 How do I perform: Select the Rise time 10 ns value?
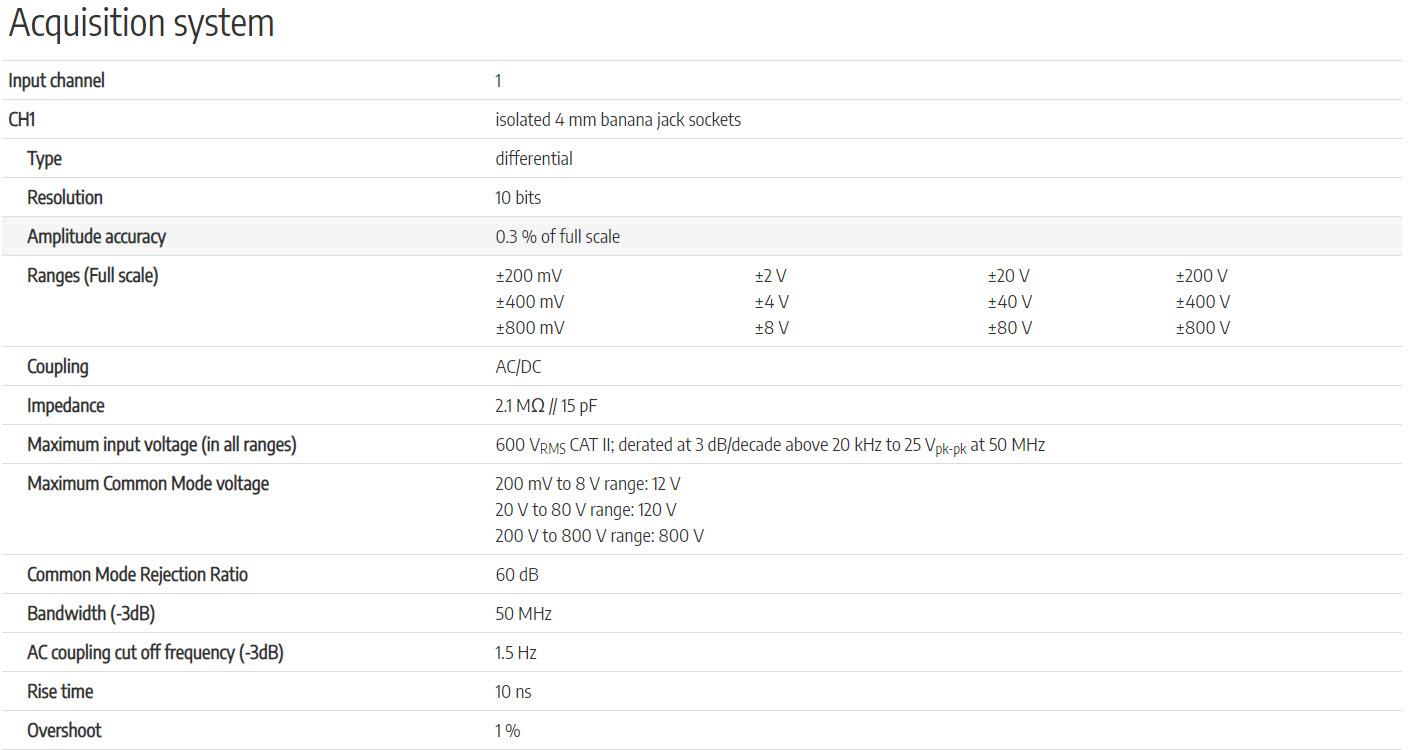513,692
